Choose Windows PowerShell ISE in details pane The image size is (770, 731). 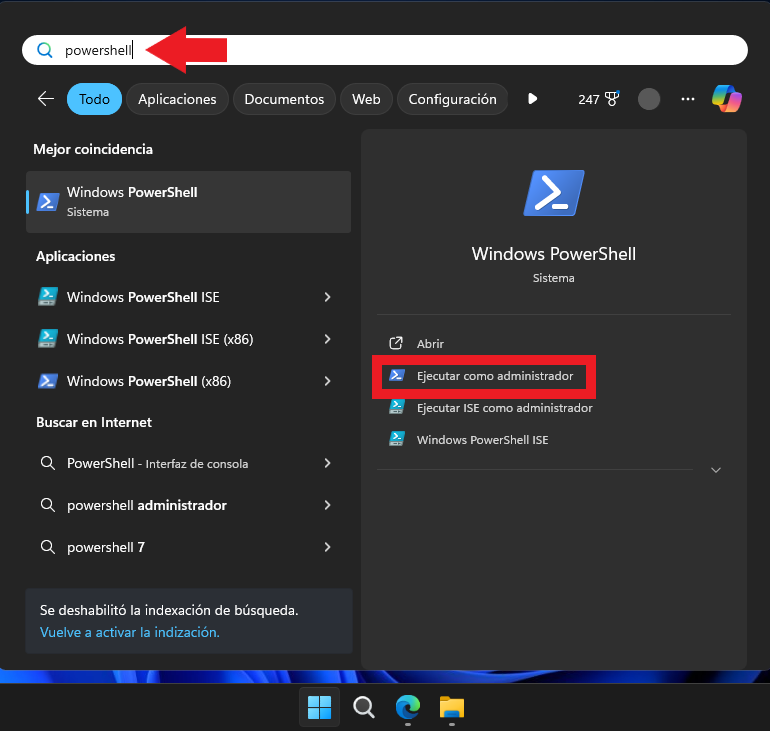pyautogui.click(x=482, y=440)
